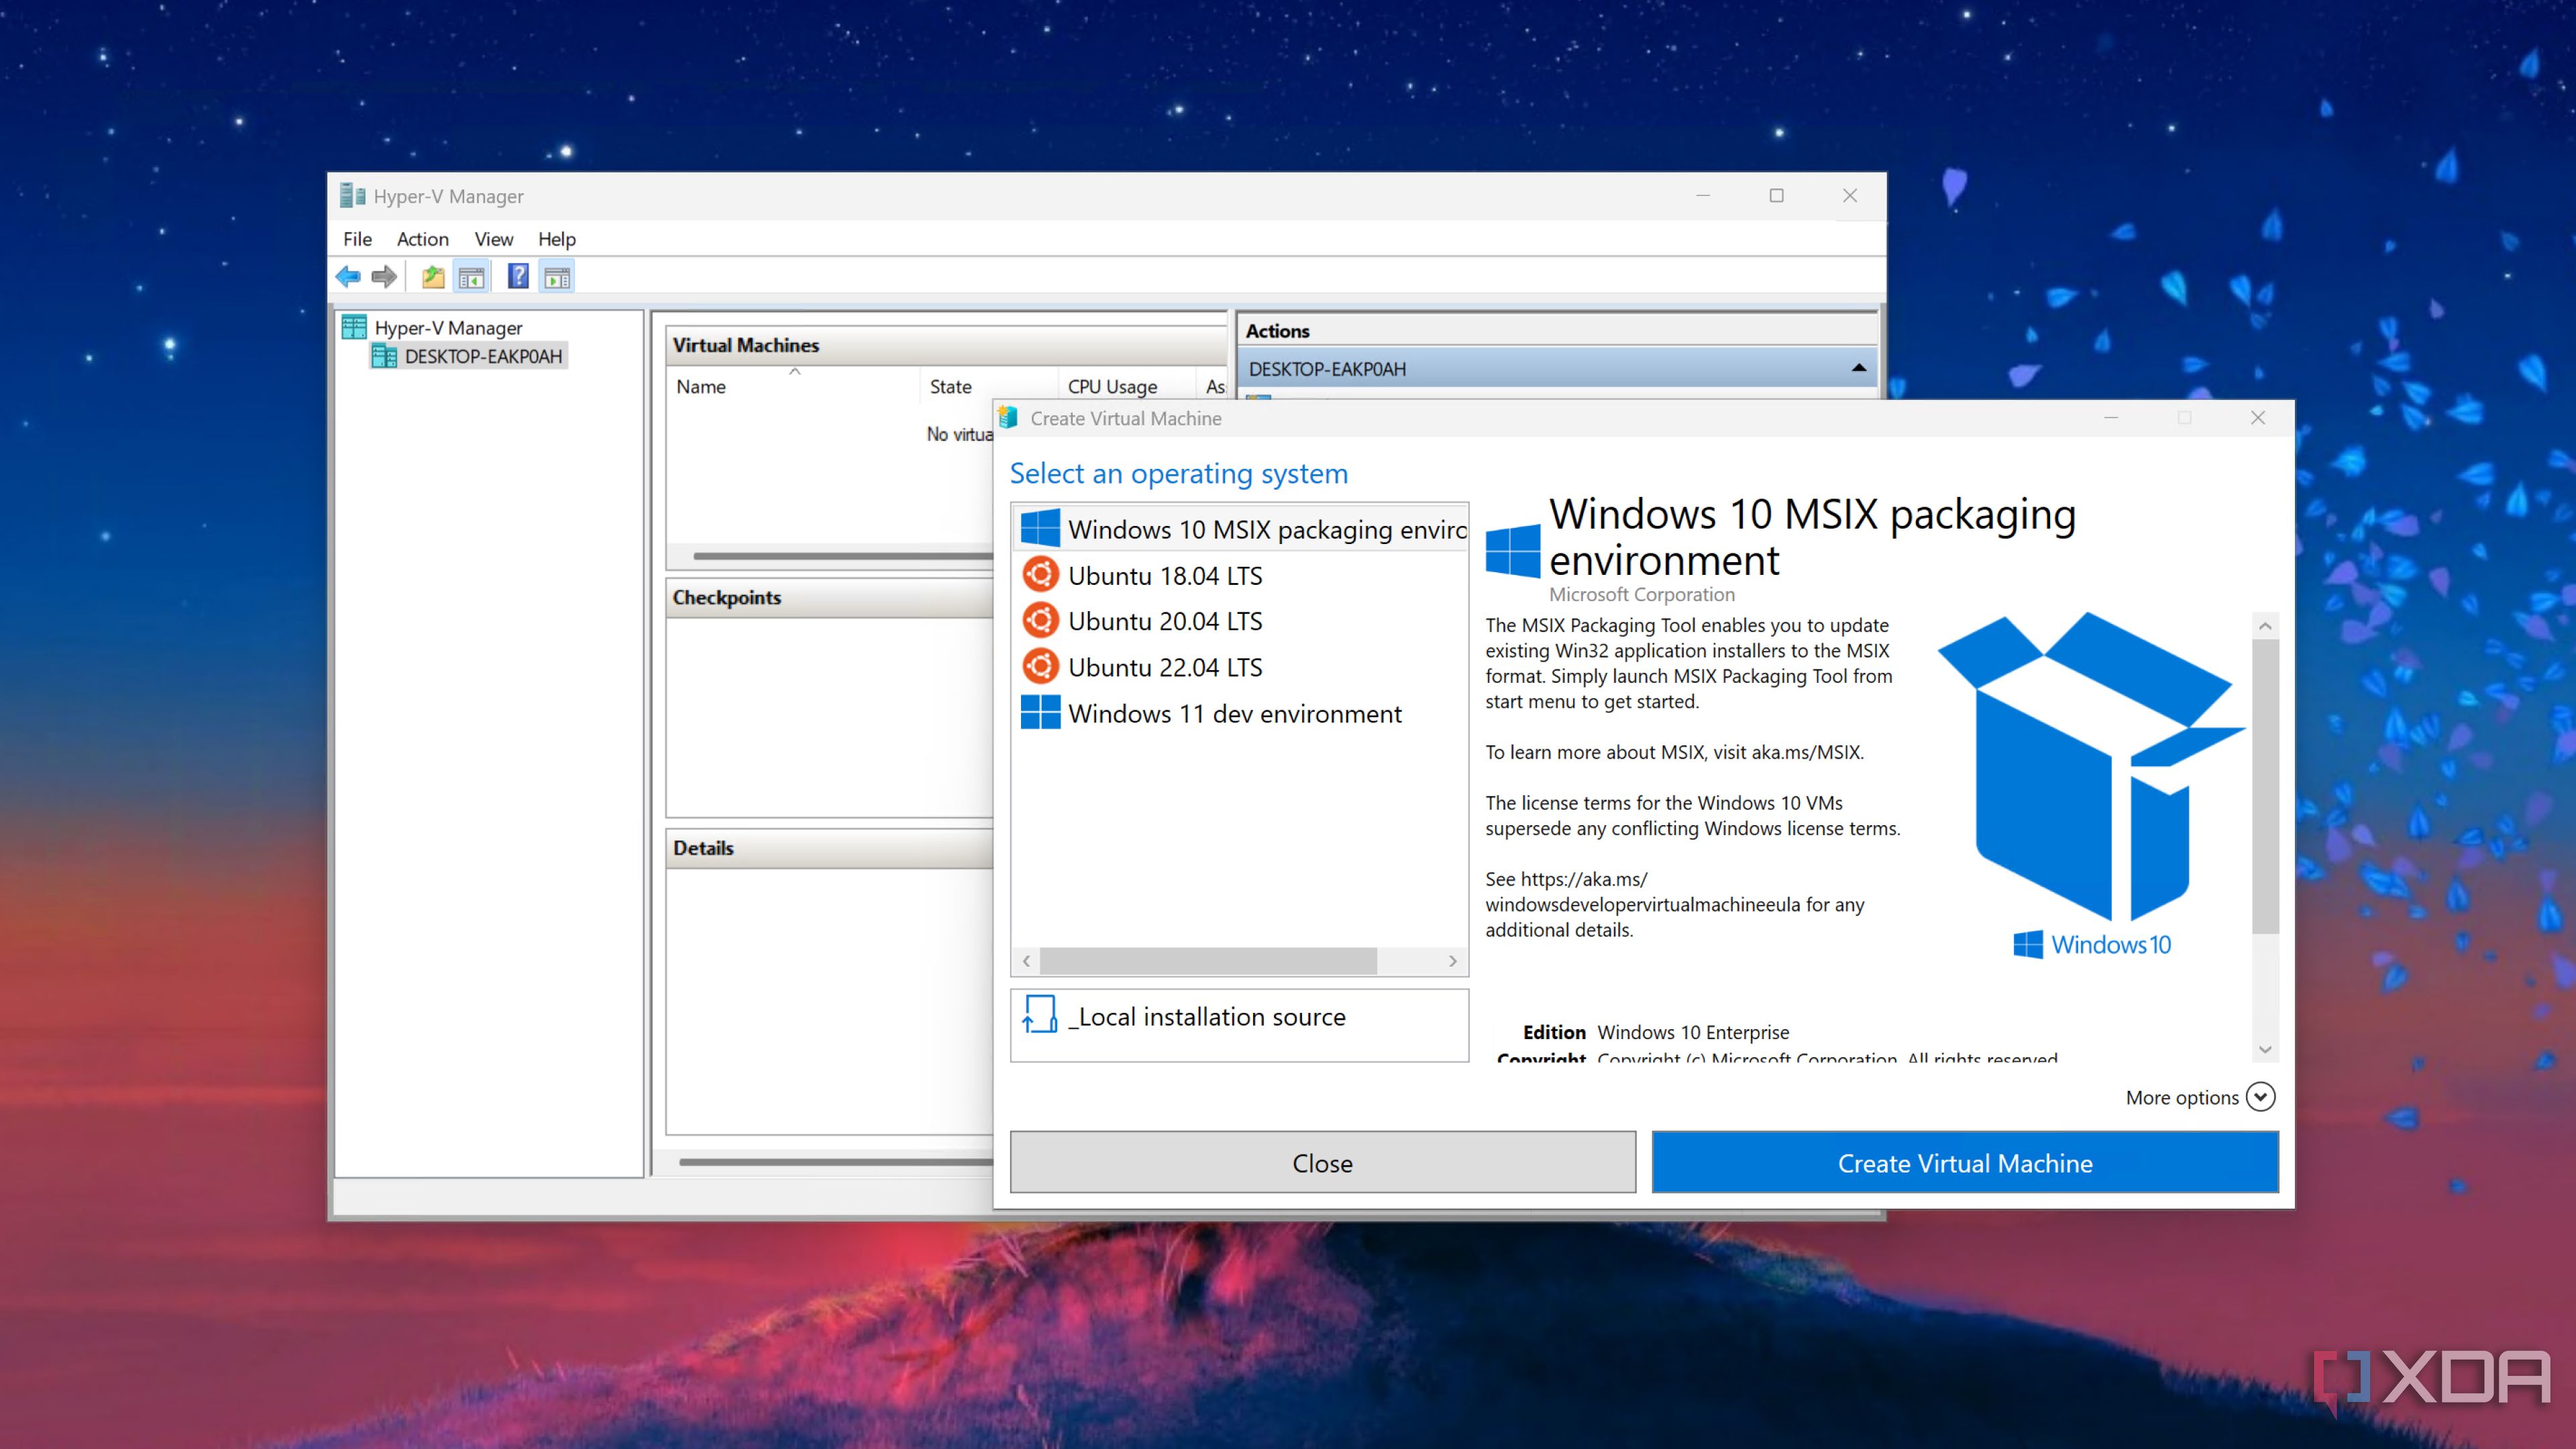The width and height of the screenshot is (2576, 1449).
Task: Click Ubuntu icon beside Ubuntu 22.04 LTS
Action: (x=1040, y=666)
